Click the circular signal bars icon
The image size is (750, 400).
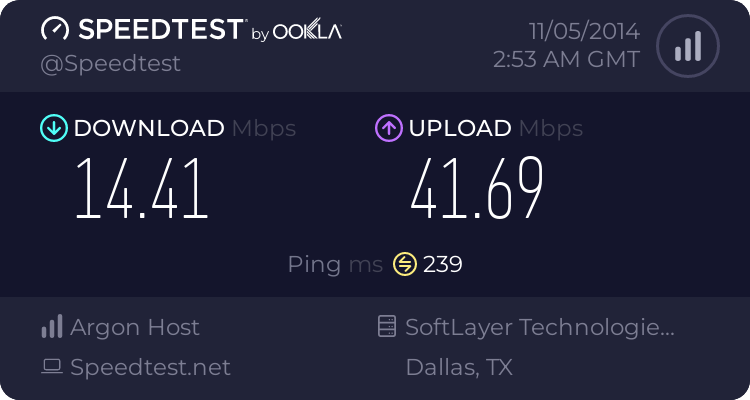pos(686,47)
